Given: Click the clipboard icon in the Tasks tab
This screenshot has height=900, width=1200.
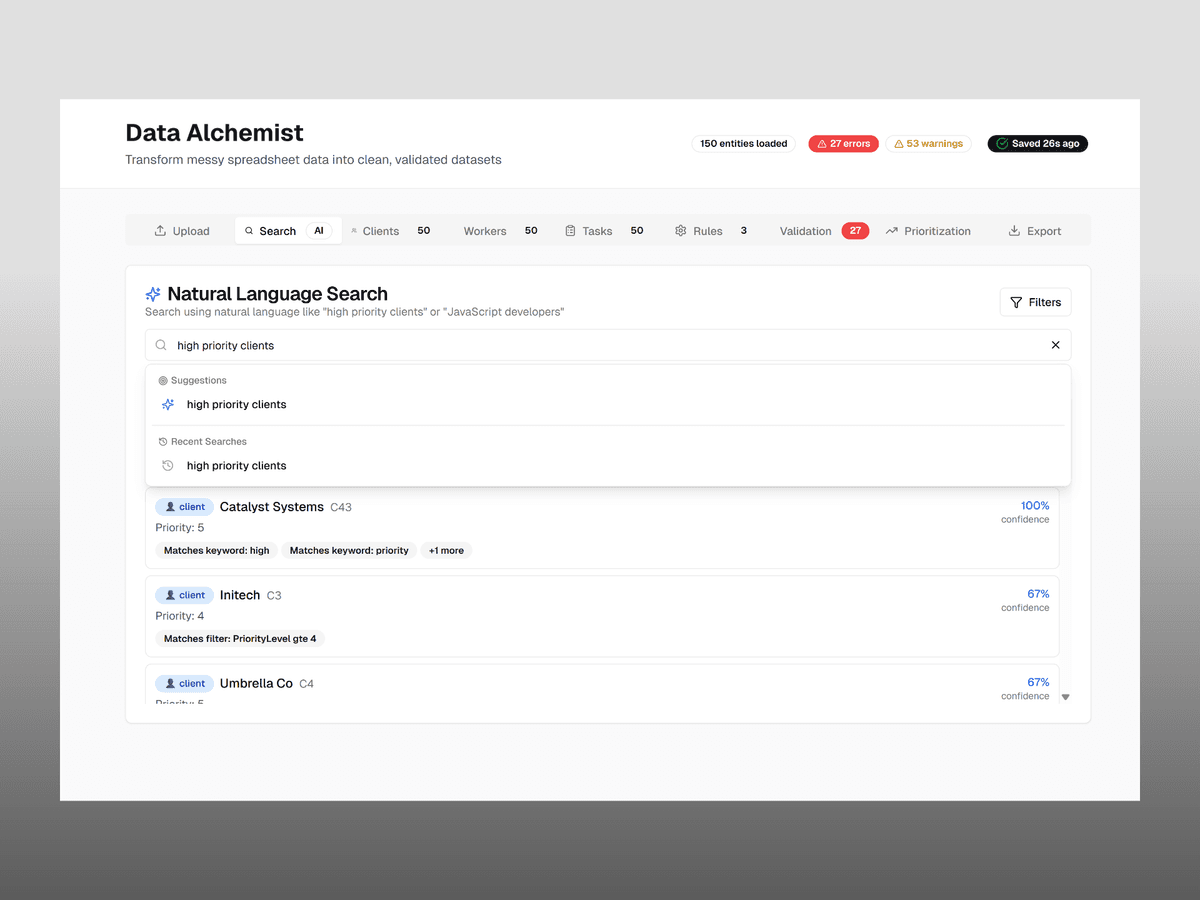Looking at the screenshot, I should 570,231.
